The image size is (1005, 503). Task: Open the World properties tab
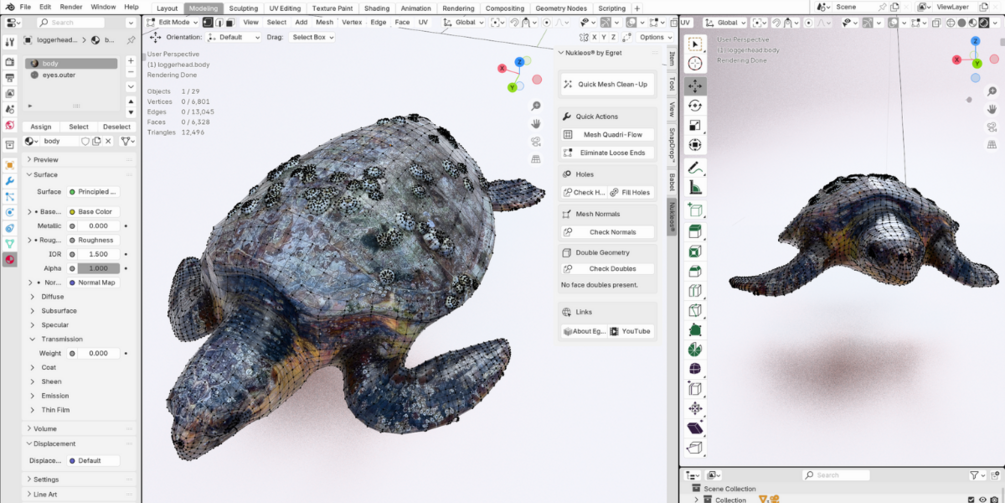coord(10,125)
